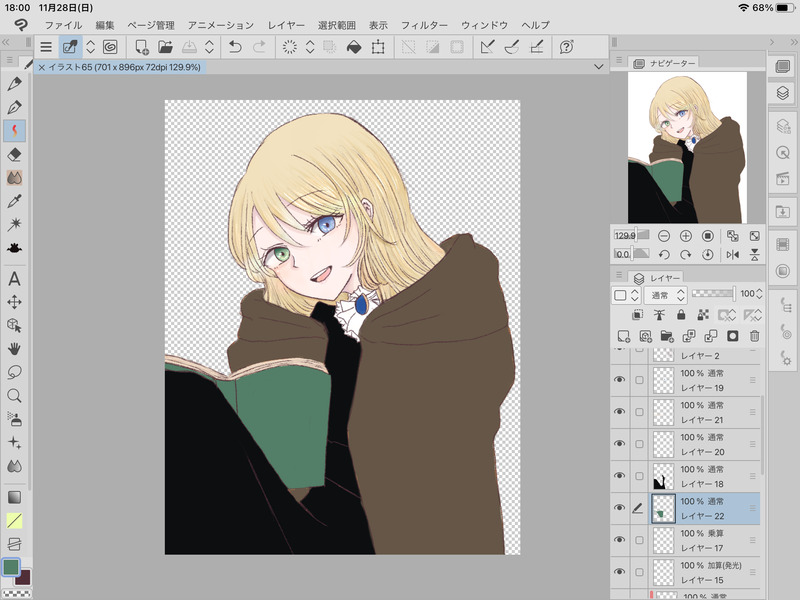800x600 pixels.
Task: Rotate canvas left in Navigator
Action: (x=663, y=254)
